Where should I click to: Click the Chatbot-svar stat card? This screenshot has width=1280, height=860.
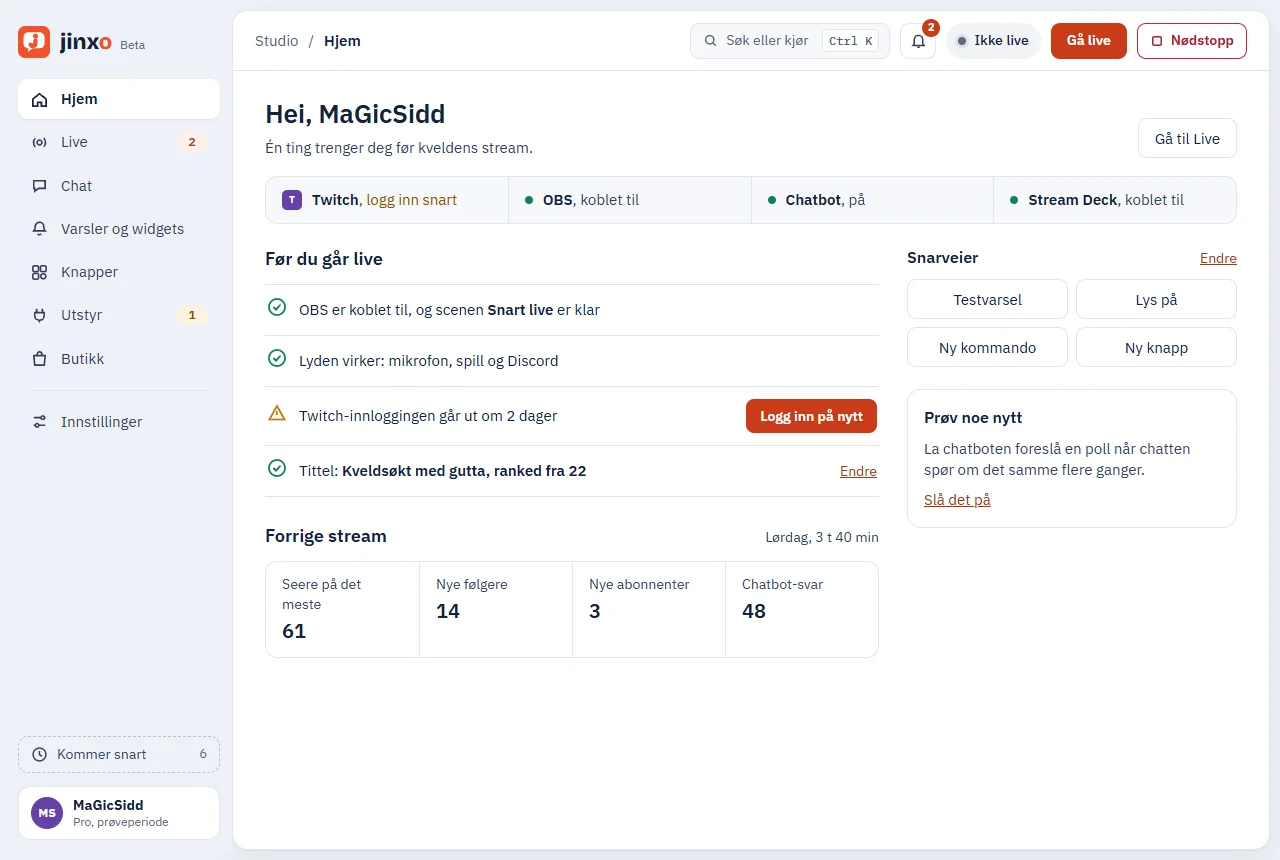(802, 609)
